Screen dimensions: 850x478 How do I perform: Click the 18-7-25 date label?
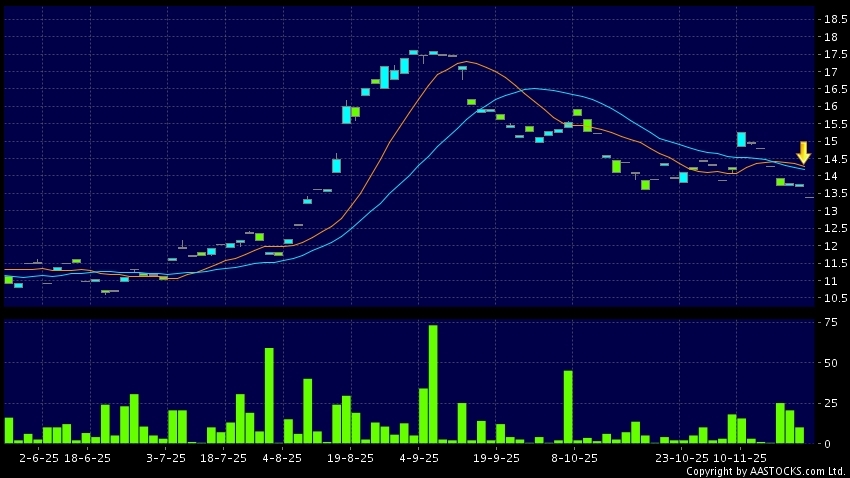[x=223, y=458]
